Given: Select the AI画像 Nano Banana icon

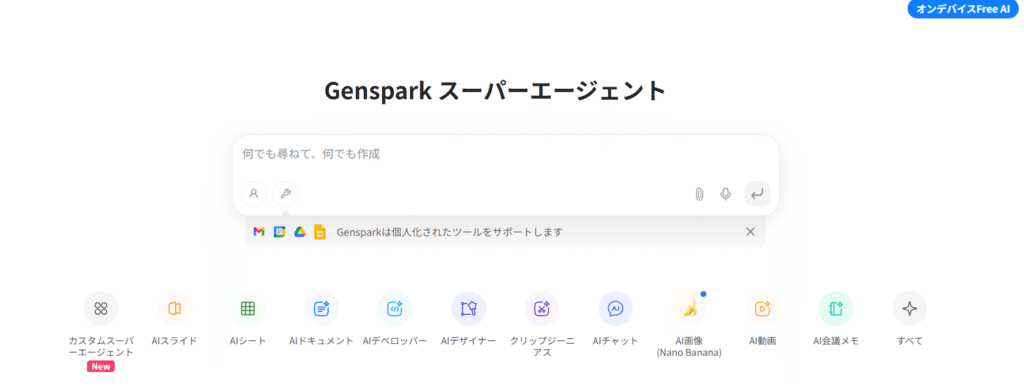Looking at the screenshot, I should pyautogui.click(x=689, y=308).
